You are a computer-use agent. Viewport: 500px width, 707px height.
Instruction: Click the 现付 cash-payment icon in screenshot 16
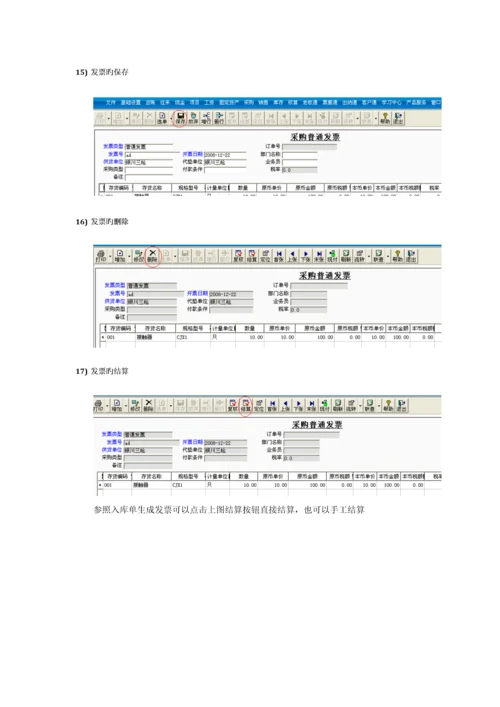tap(332, 256)
